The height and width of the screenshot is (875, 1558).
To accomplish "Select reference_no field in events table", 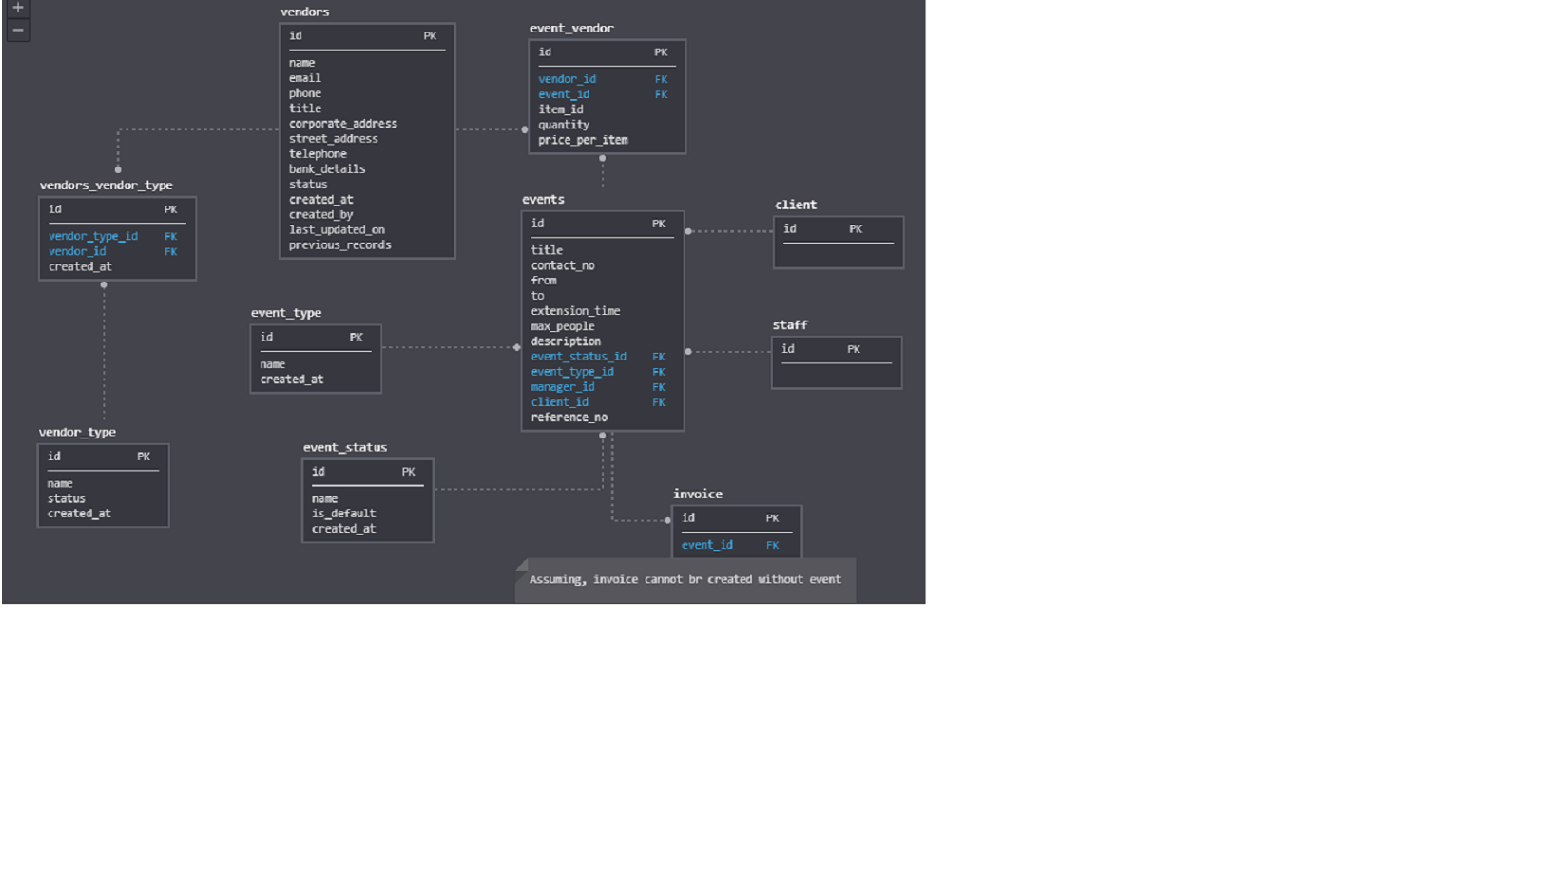I will (569, 418).
